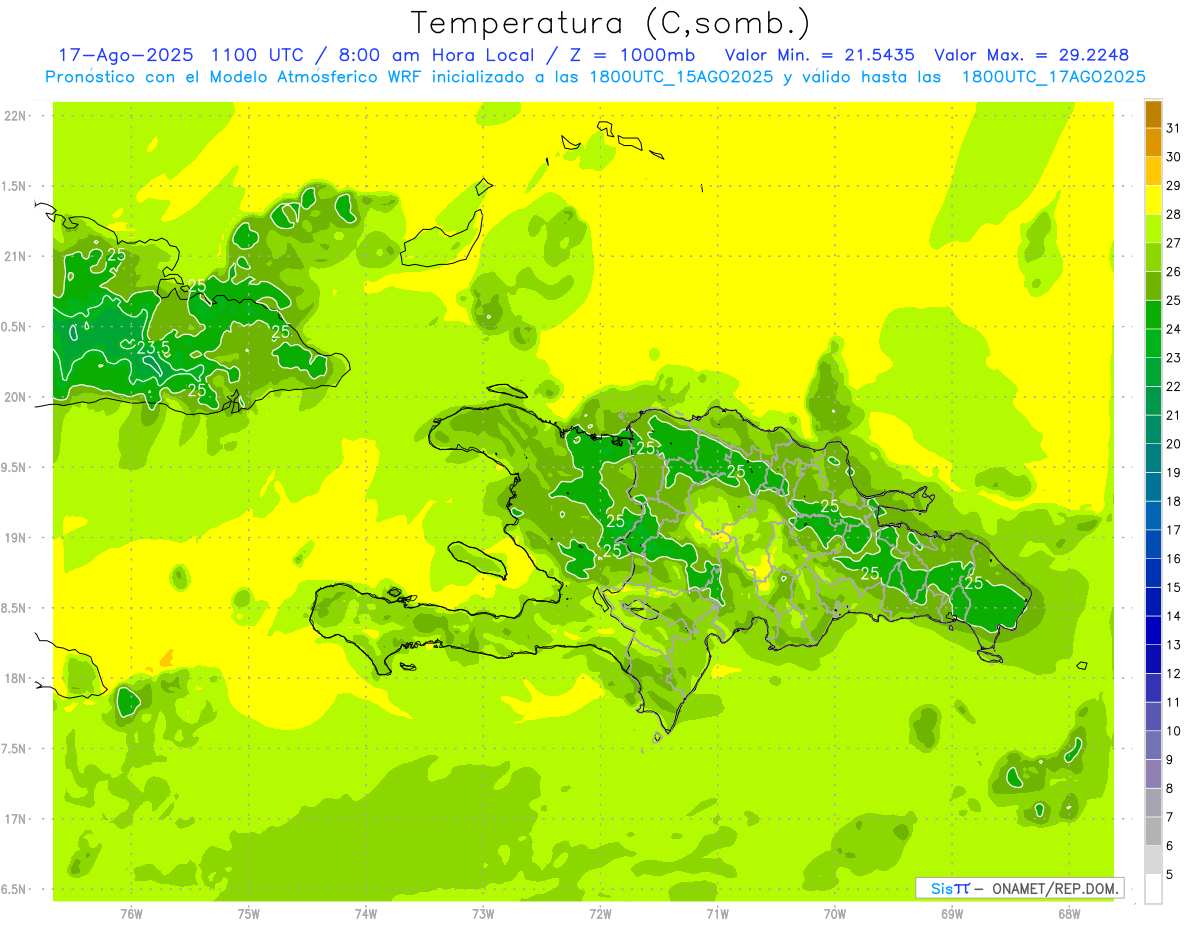The width and height of the screenshot is (1200, 927).
Task: Click the '19N' latitude label
Action: [14, 537]
